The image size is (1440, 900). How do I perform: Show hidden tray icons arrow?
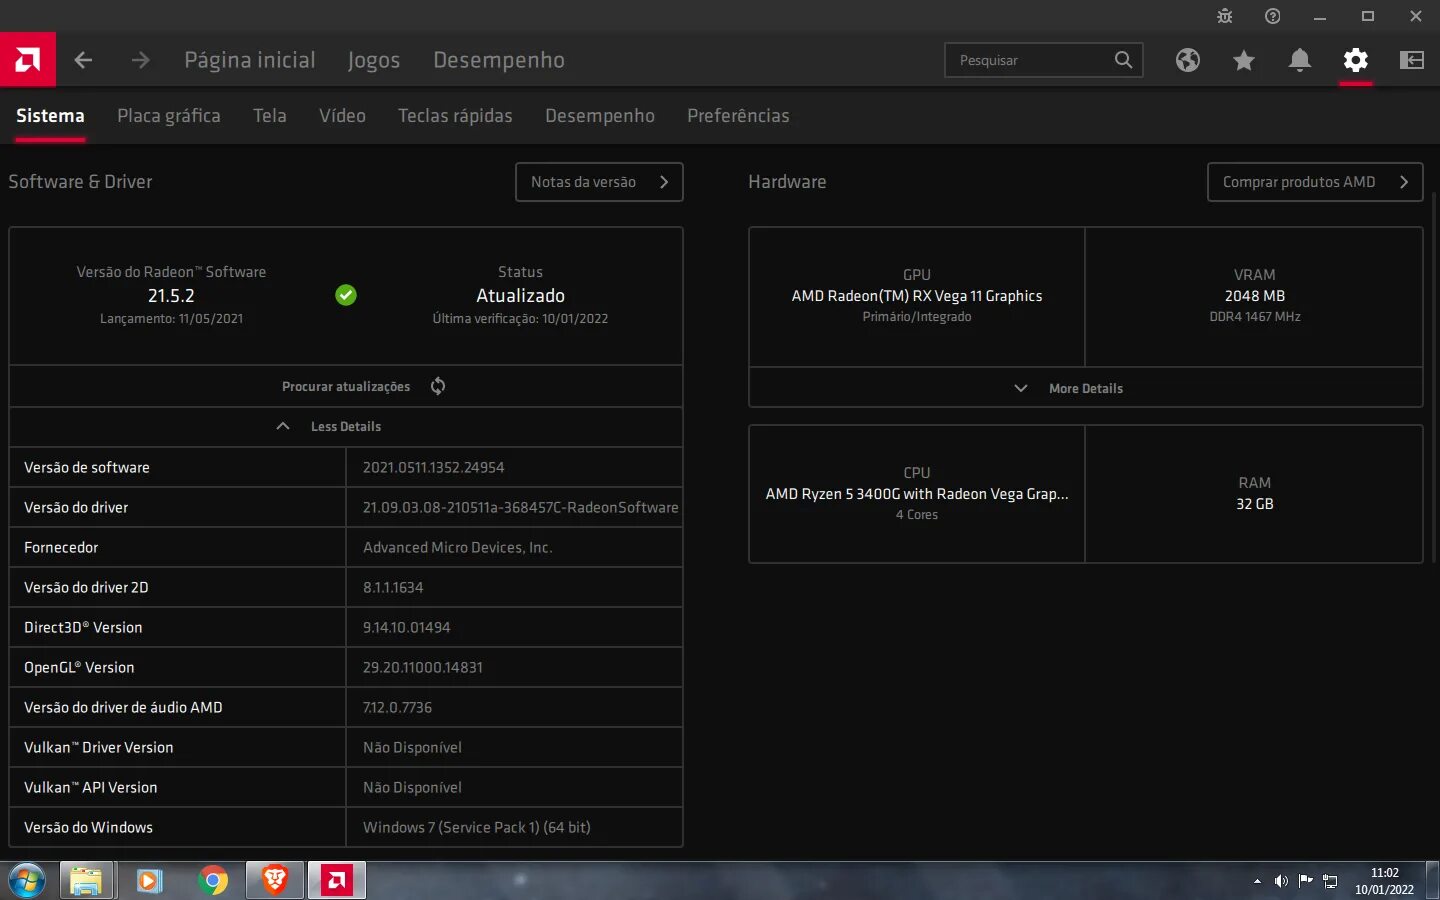[x=1257, y=881]
